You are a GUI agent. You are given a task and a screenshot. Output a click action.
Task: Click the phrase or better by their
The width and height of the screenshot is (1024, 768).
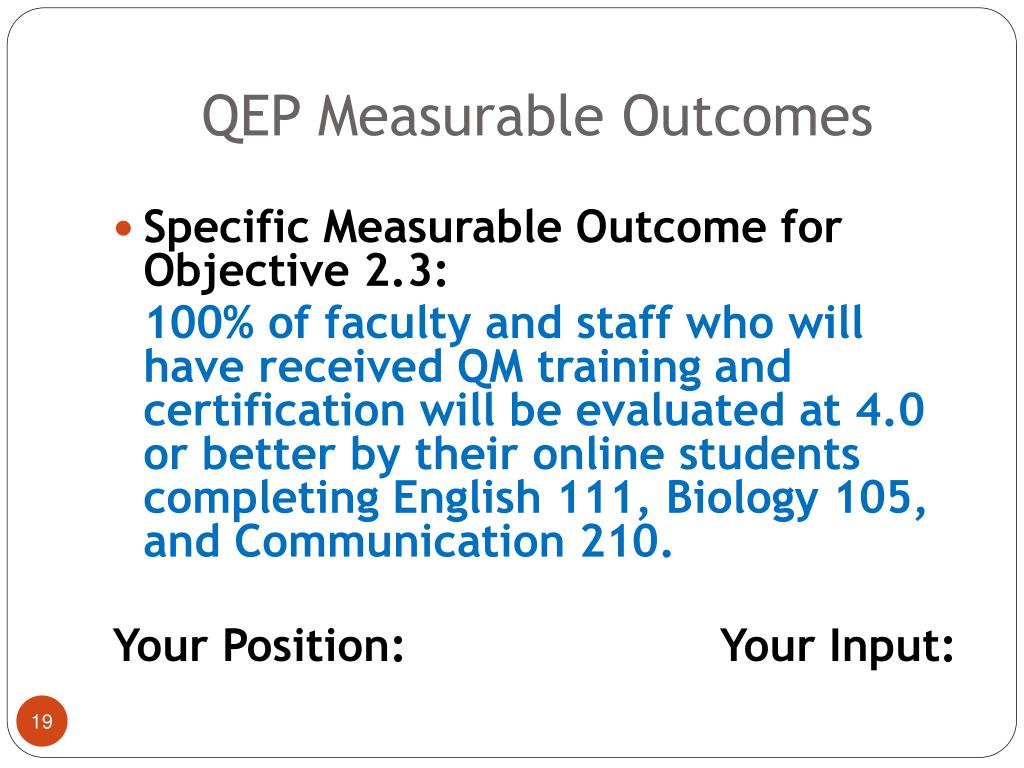coord(331,454)
